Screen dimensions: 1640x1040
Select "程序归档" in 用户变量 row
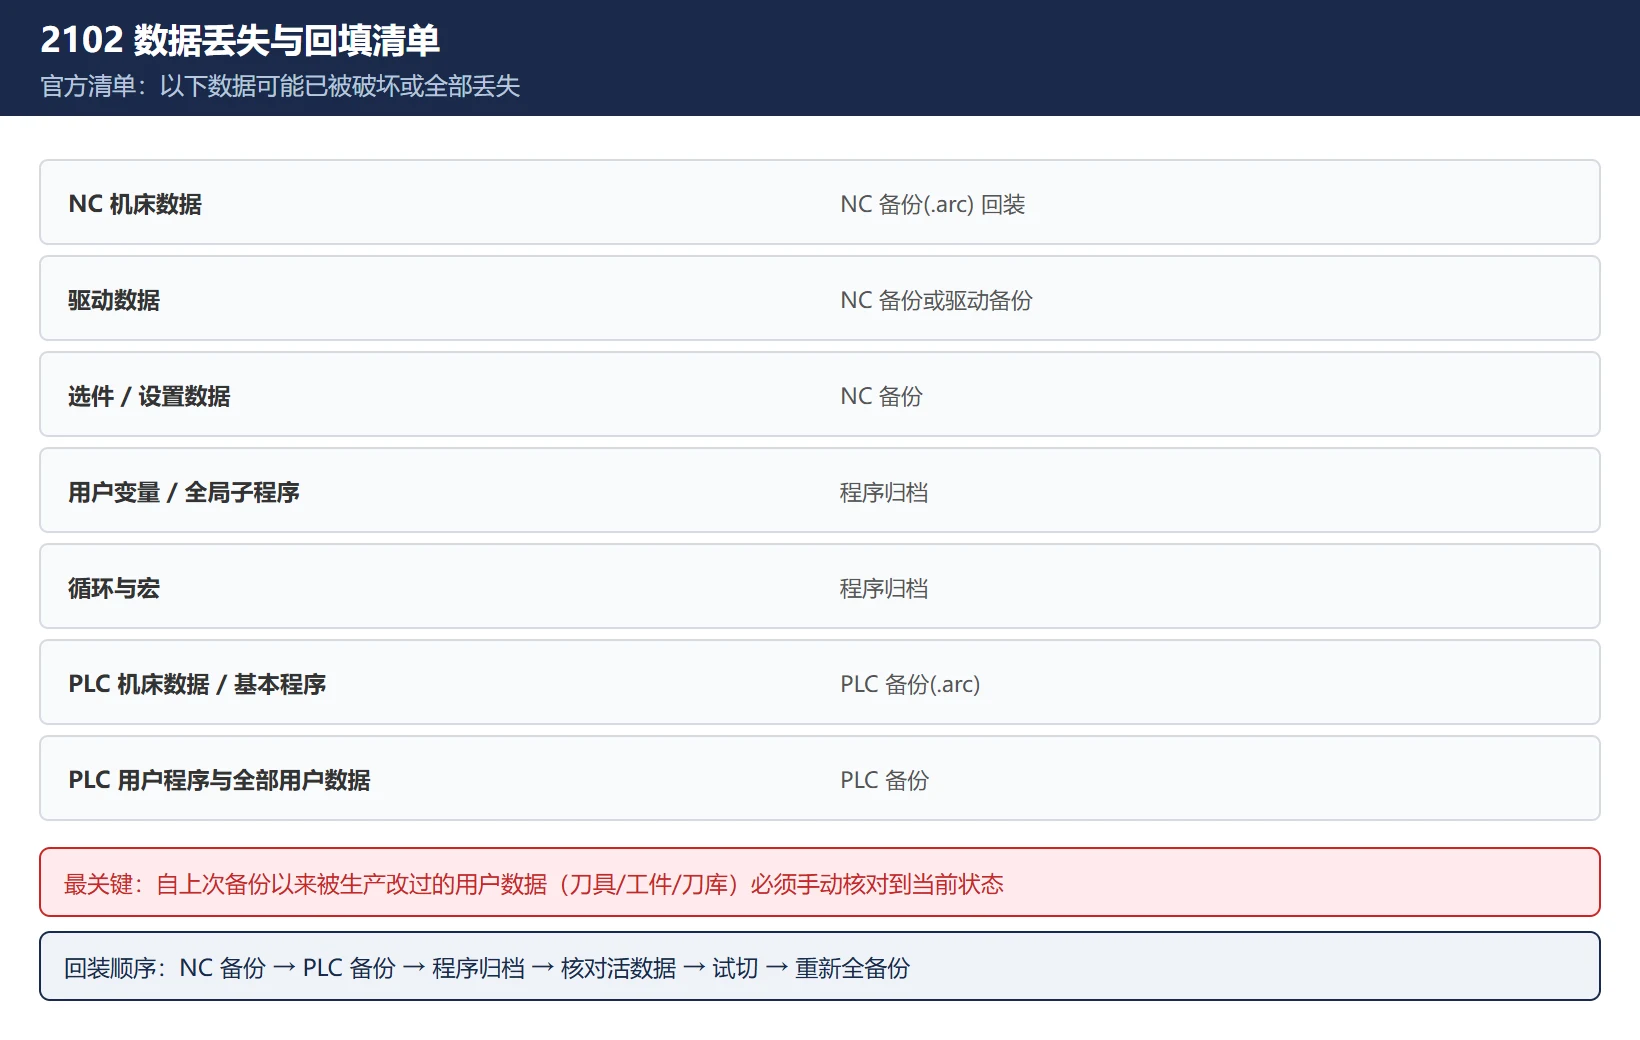tap(884, 492)
